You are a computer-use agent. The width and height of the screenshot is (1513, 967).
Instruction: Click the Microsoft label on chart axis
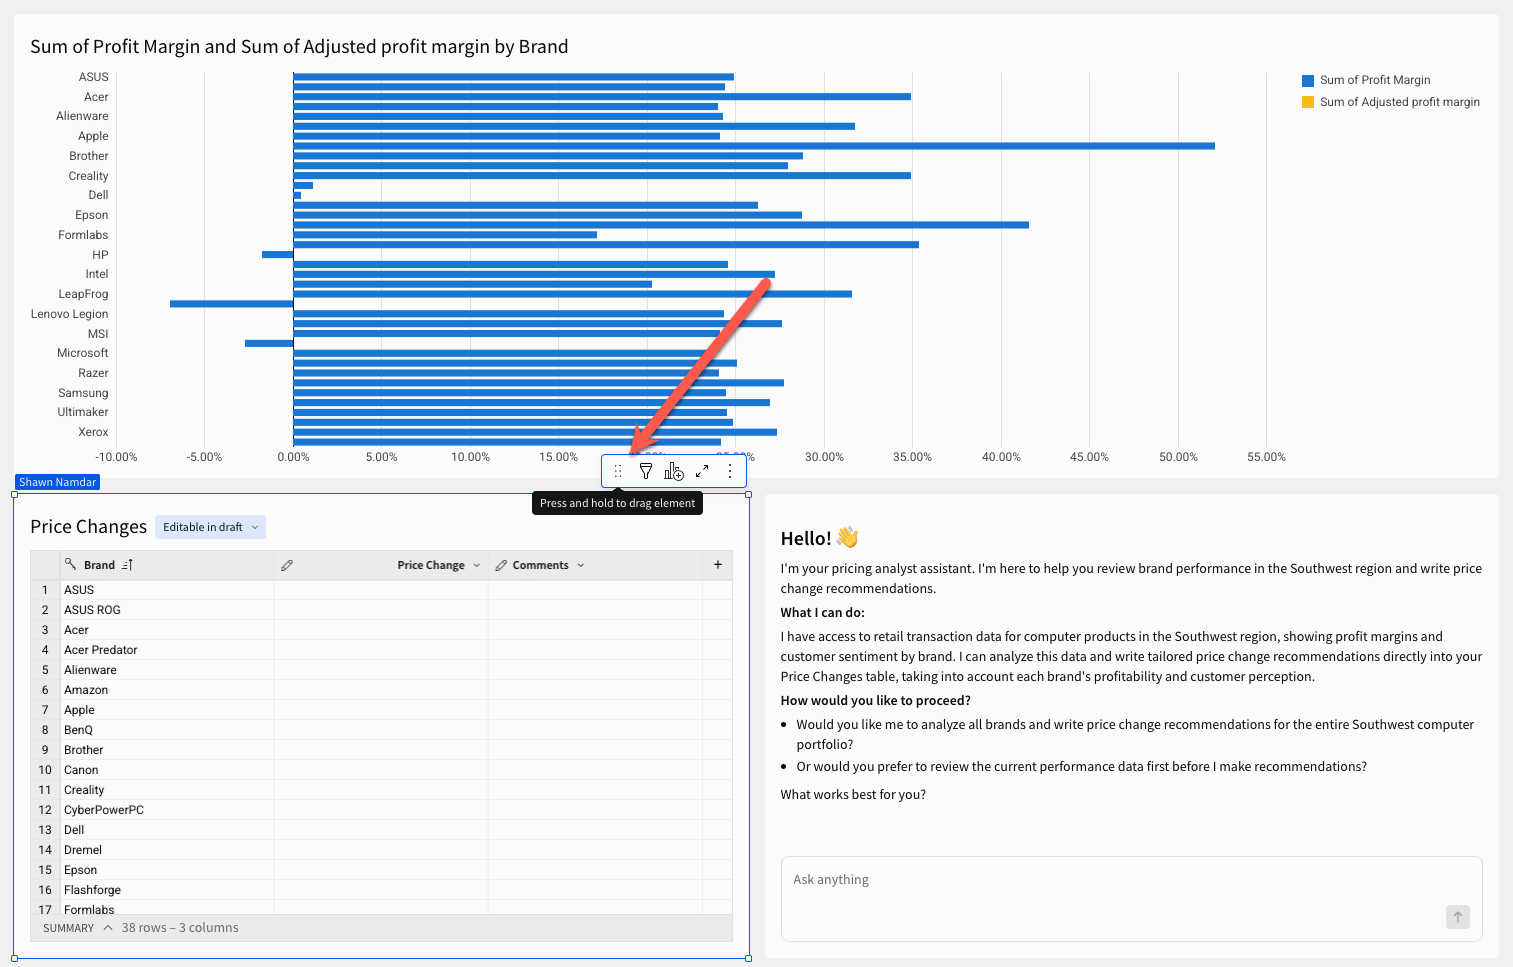(x=82, y=353)
